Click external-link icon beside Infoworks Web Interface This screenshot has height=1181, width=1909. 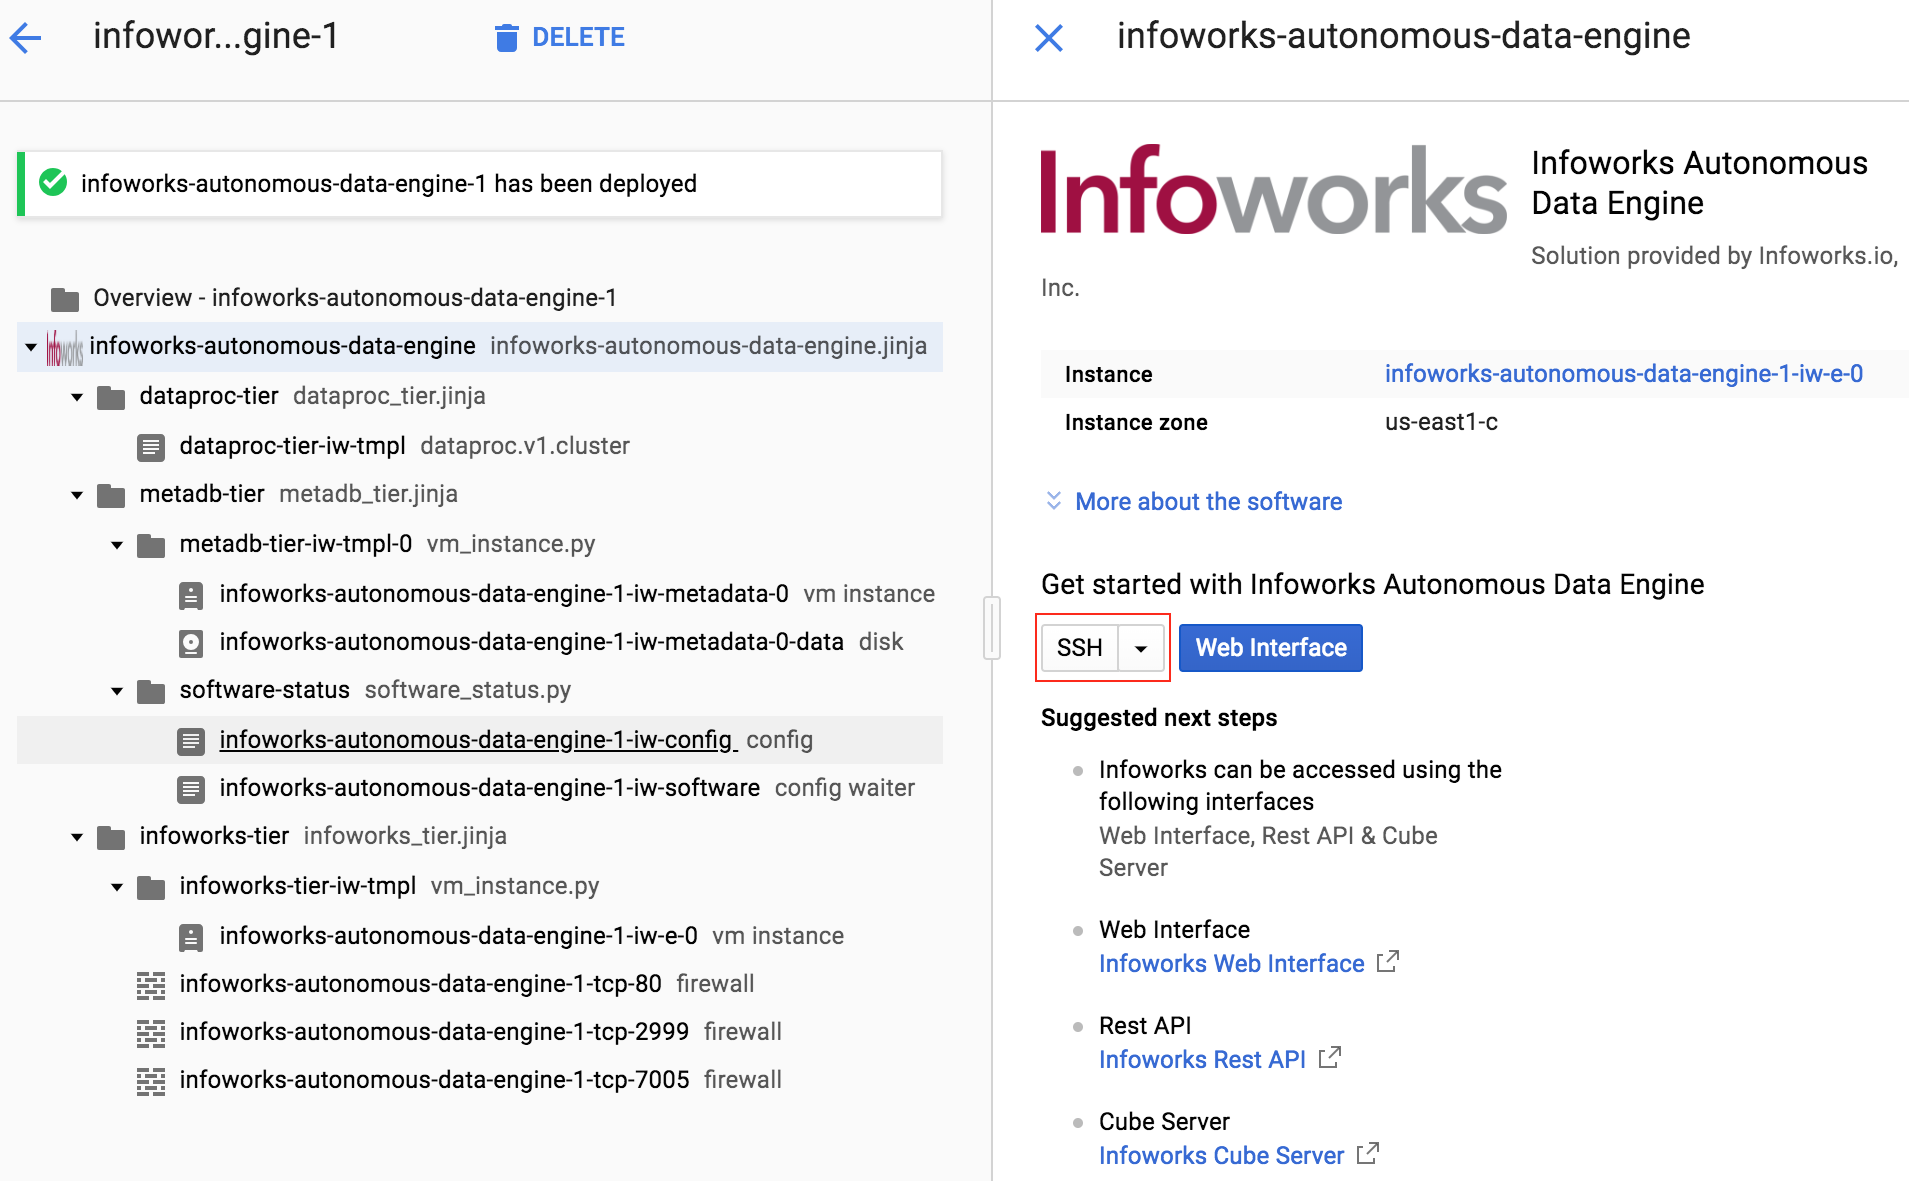pyautogui.click(x=1388, y=962)
